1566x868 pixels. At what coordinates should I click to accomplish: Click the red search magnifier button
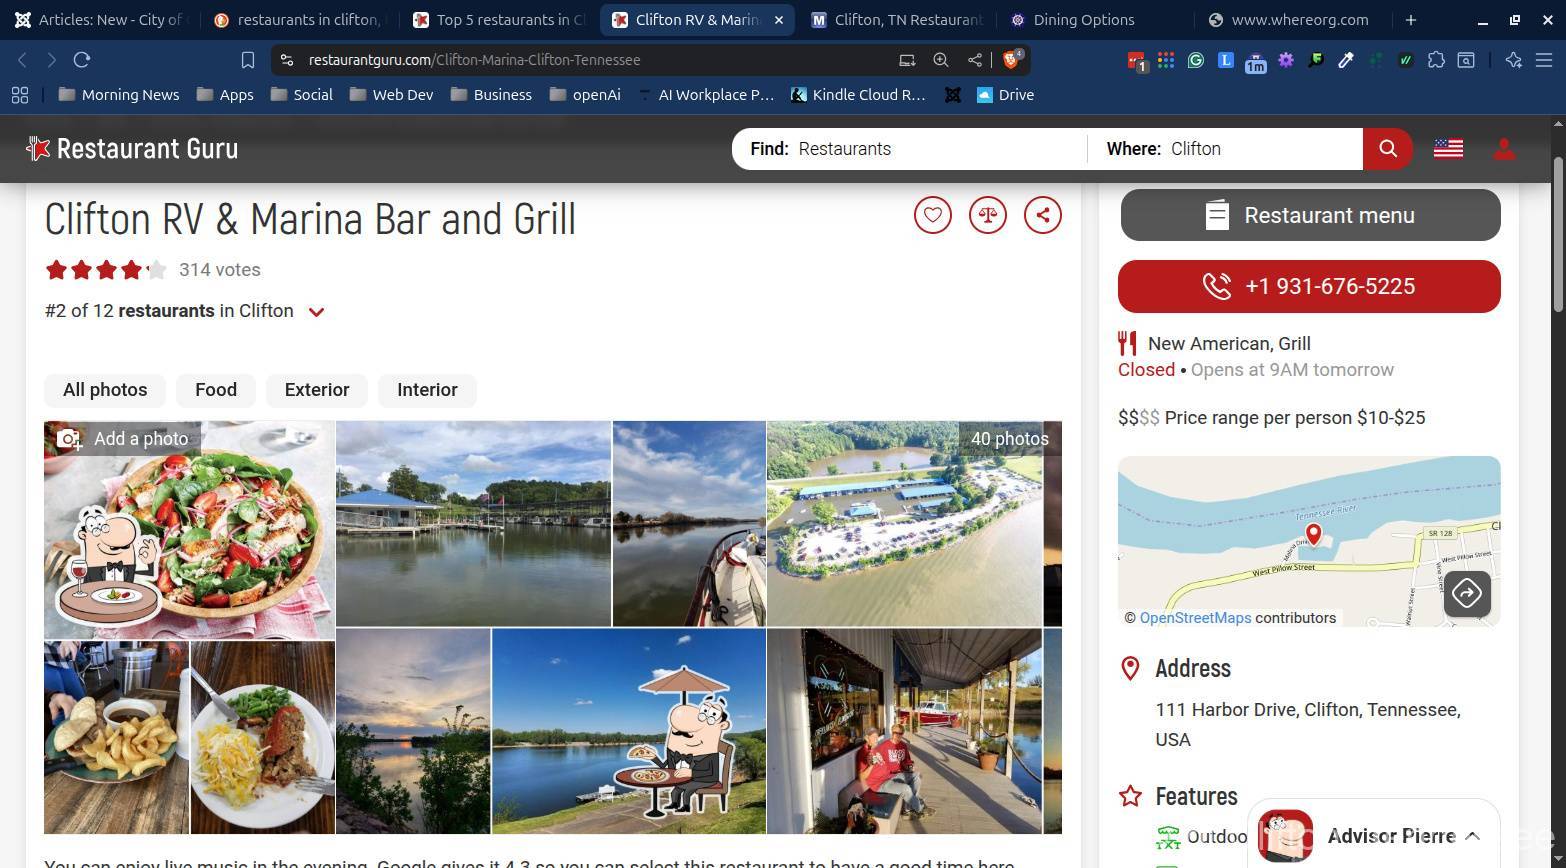coord(1387,149)
